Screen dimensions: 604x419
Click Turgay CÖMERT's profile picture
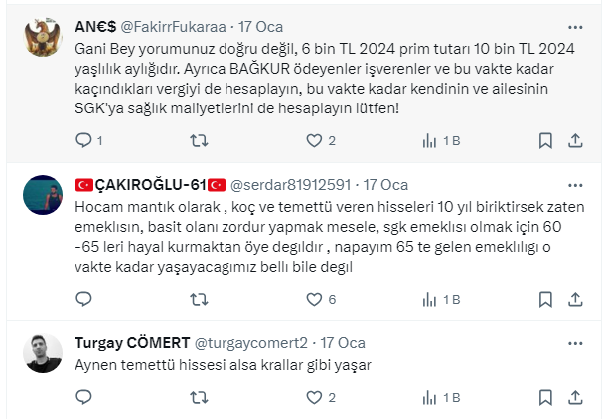coord(43,353)
